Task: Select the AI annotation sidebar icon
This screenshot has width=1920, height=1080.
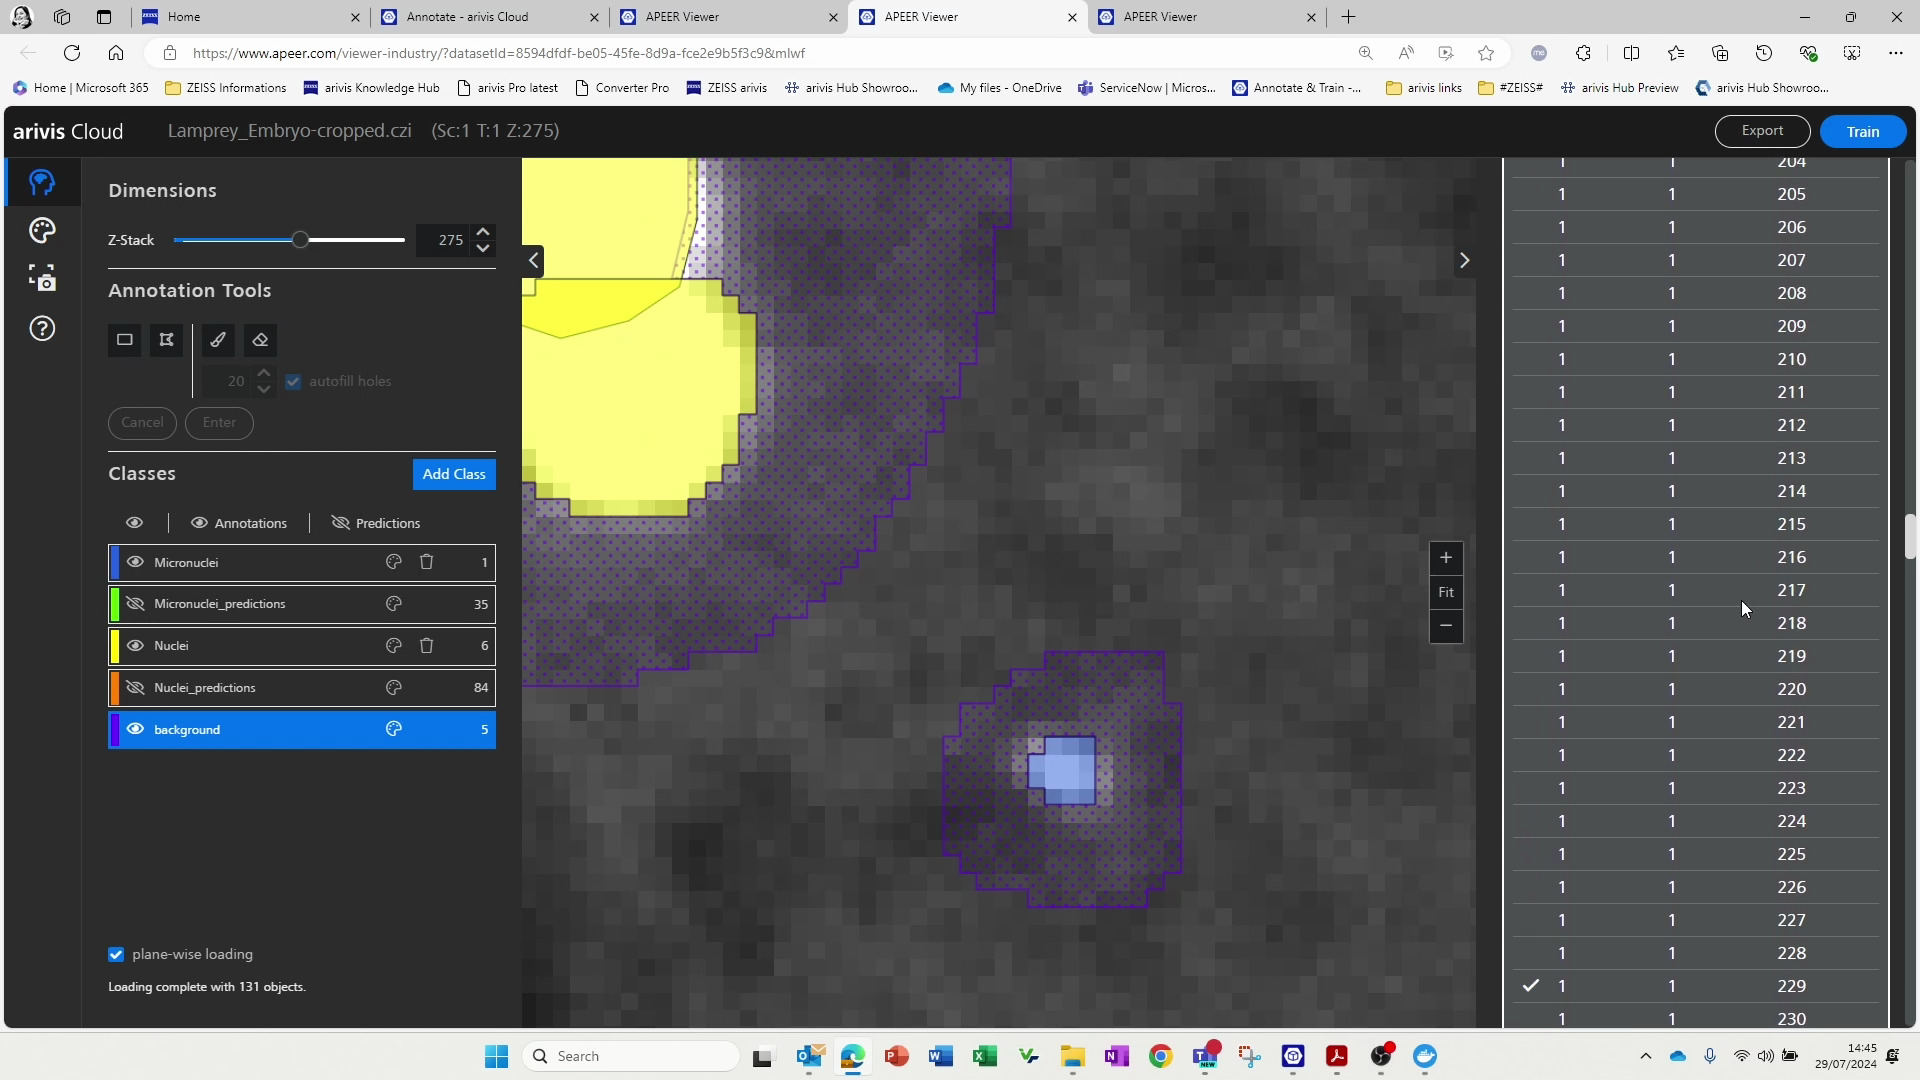Action: pos(41,182)
